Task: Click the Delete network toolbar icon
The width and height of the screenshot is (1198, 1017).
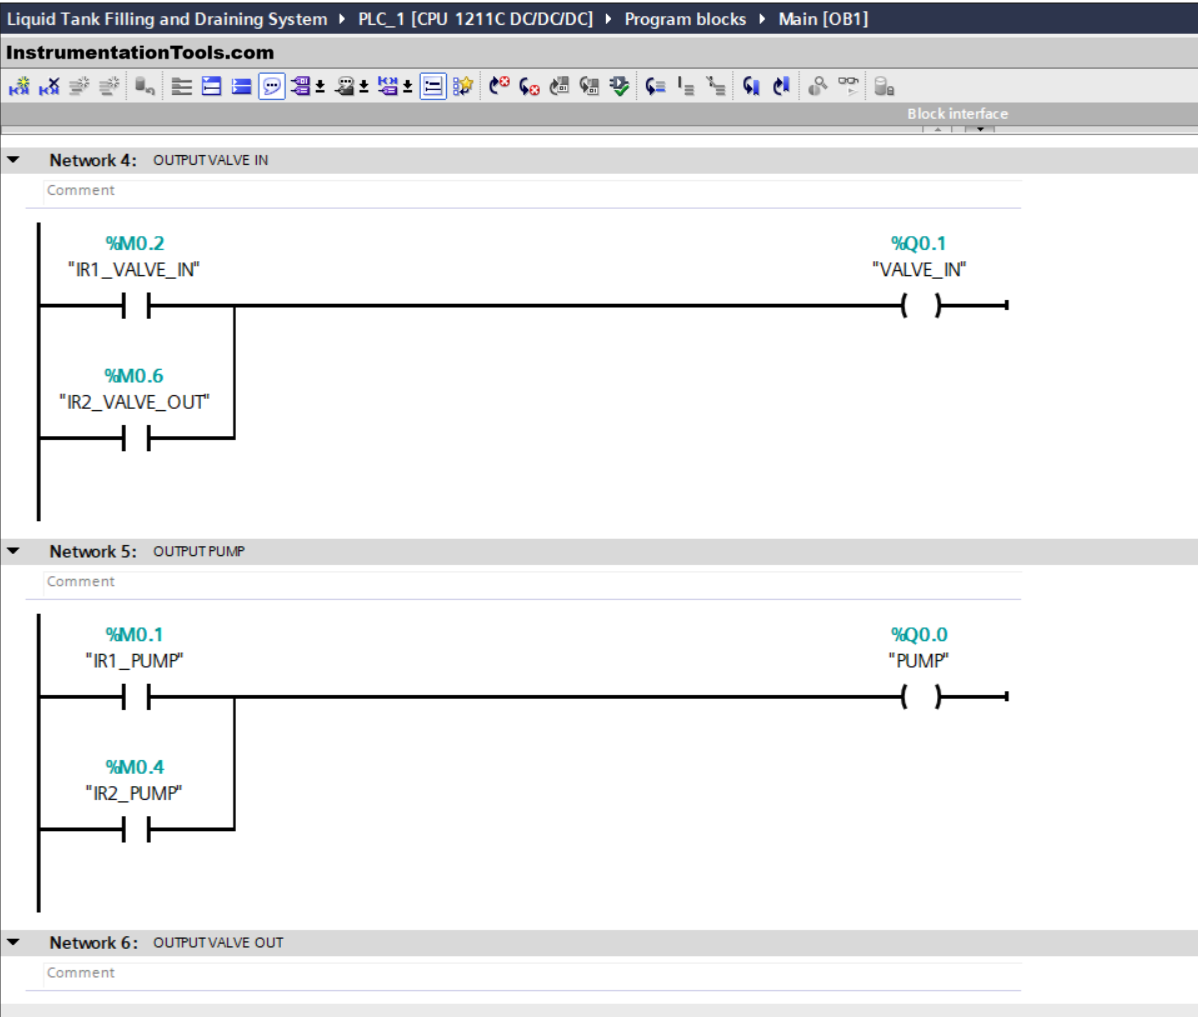Action: point(49,87)
